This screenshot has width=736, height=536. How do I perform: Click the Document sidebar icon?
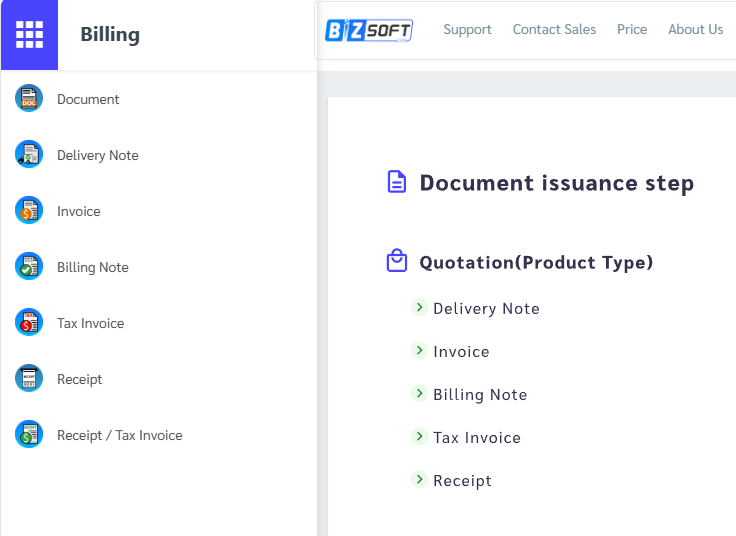click(x=29, y=98)
